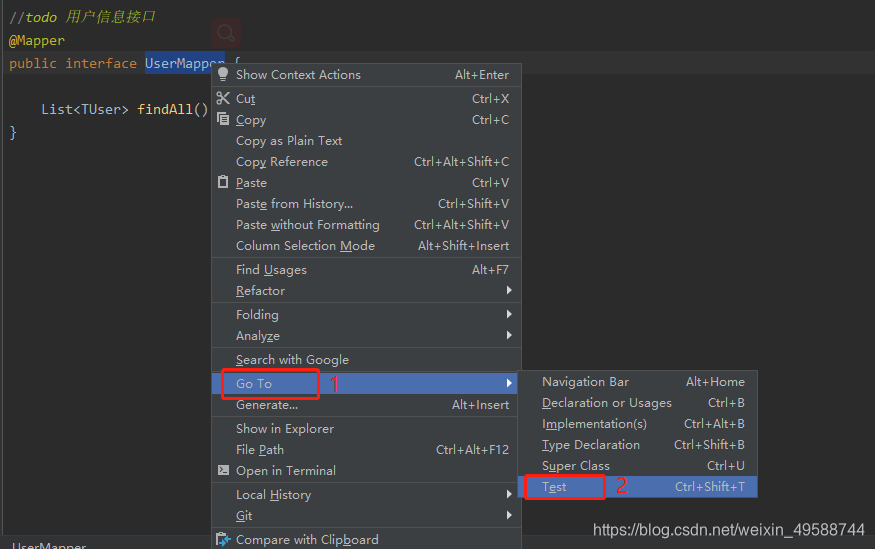Viewport: 875px width, 549px height.
Task: Select Declaration or Usages
Action: 638,403
